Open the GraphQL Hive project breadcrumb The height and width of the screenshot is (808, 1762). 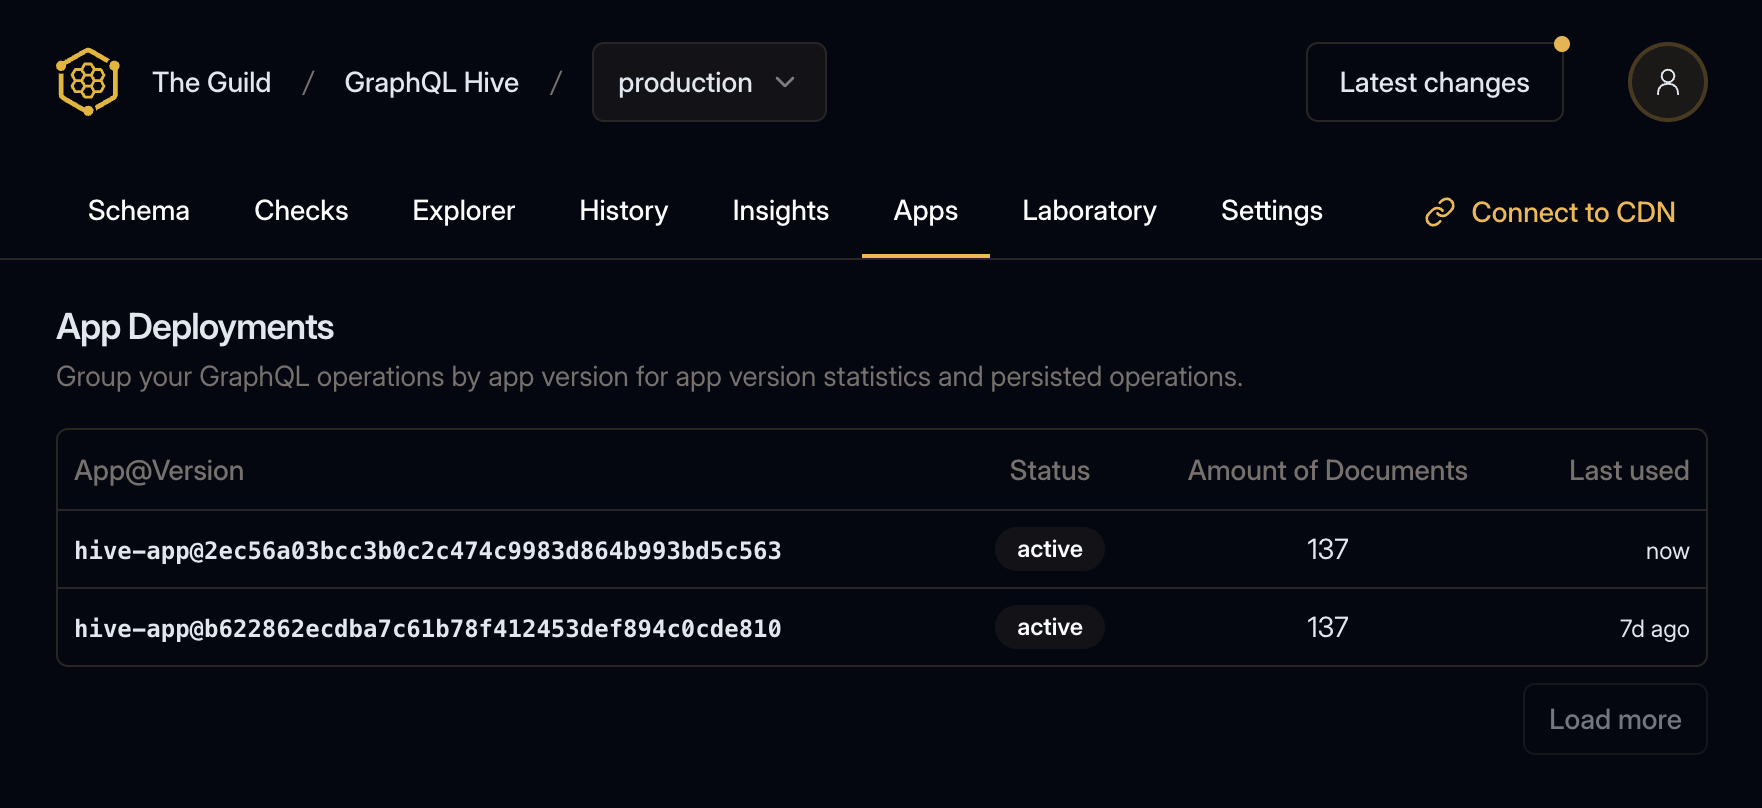coord(431,82)
